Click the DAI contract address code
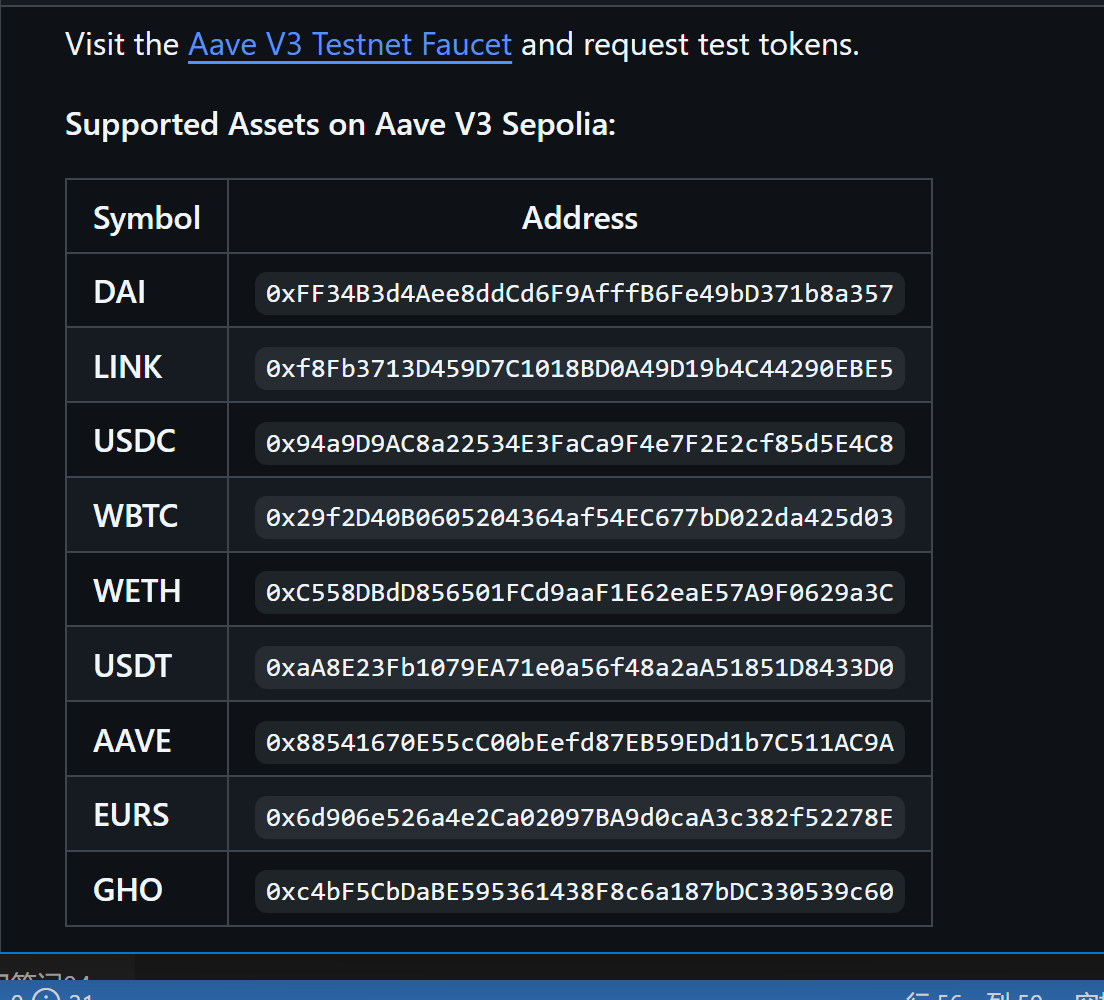The width and height of the screenshot is (1104, 1000). 579,293
